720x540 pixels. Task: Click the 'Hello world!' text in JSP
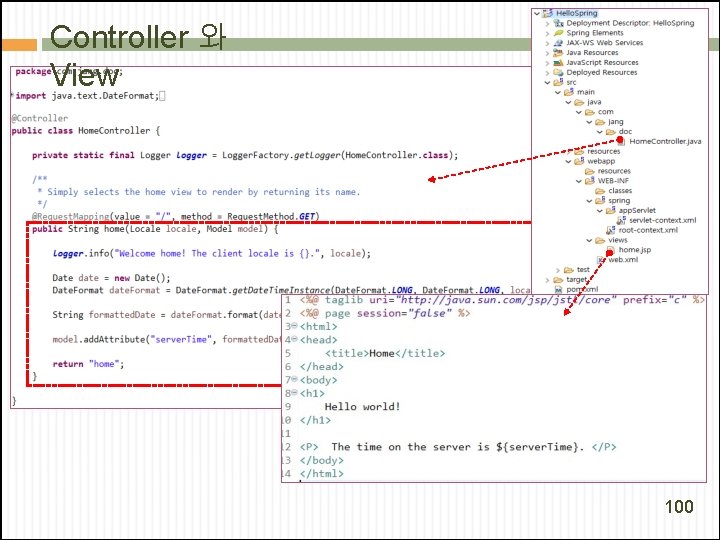[x=362, y=407]
